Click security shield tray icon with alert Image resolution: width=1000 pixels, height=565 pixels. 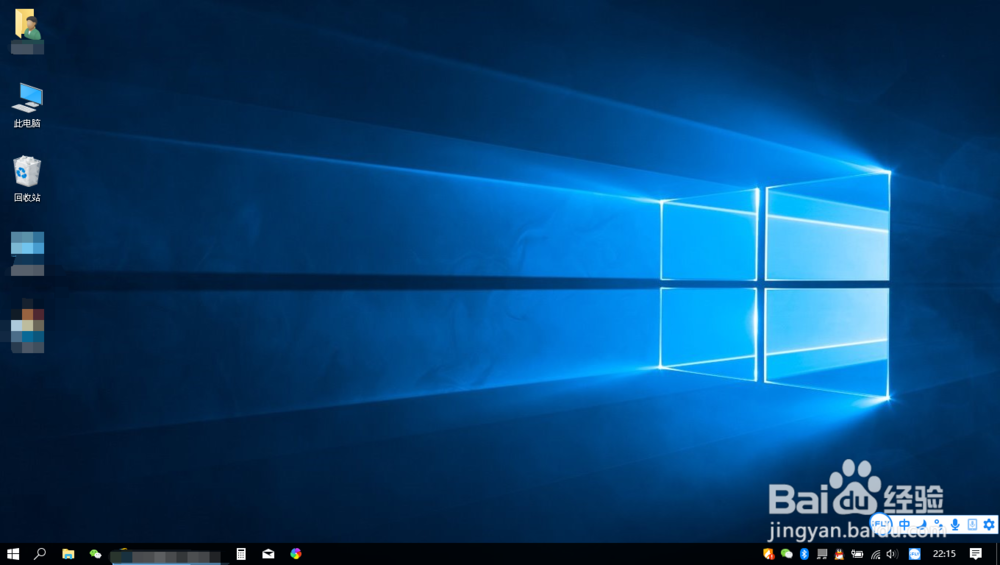tap(768, 554)
